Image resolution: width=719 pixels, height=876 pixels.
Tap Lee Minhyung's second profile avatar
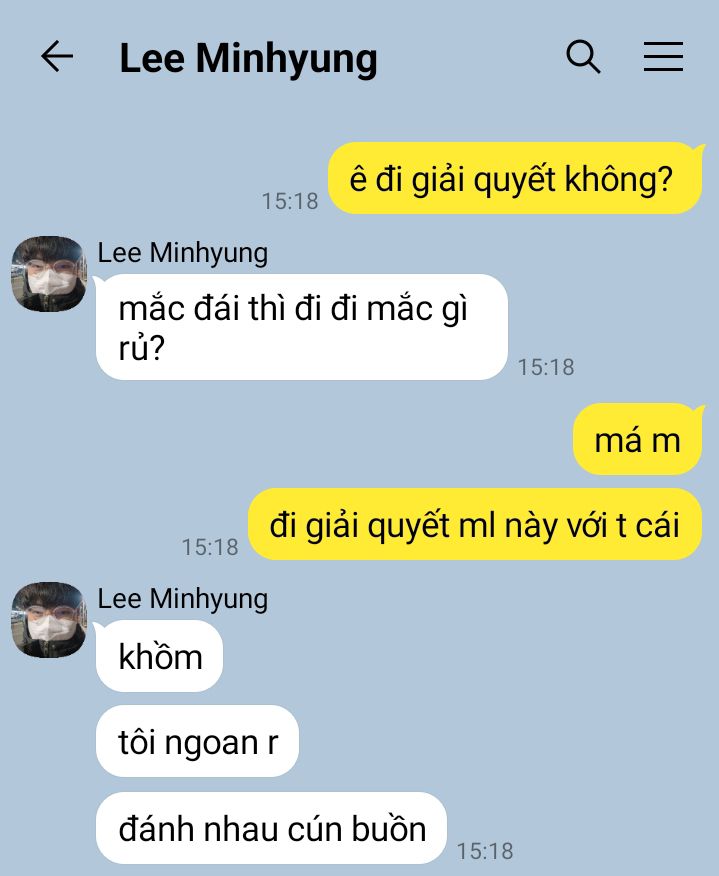pyautogui.click(x=49, y=620)
